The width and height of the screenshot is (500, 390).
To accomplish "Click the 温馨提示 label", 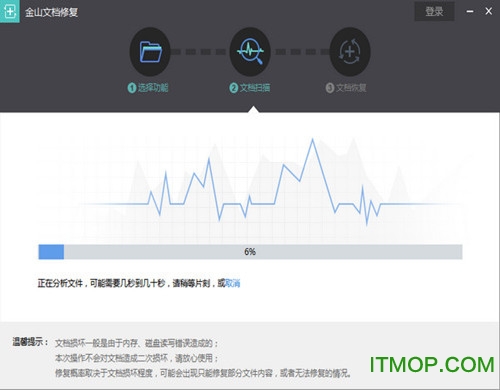I will pyautogui.click(x=30, y=342).
